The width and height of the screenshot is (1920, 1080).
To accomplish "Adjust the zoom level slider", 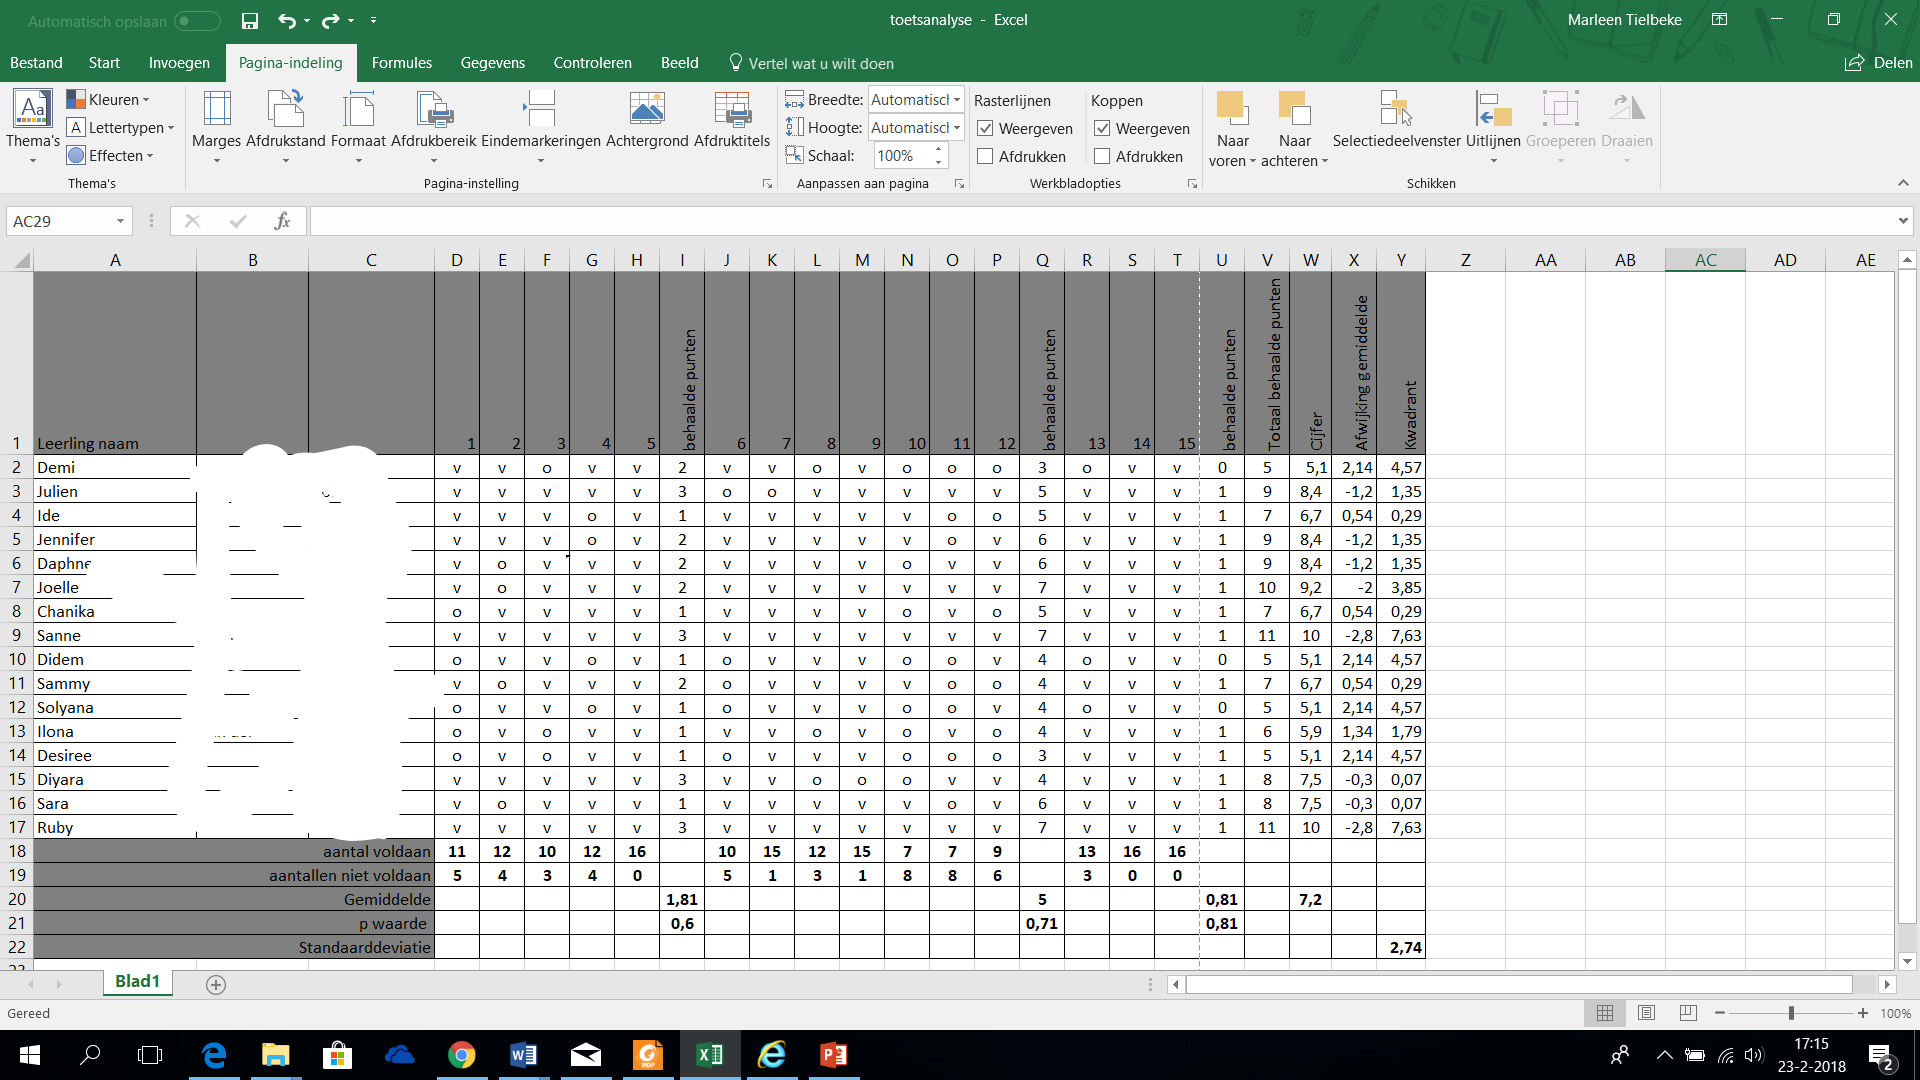I will click(1791, 1013).
